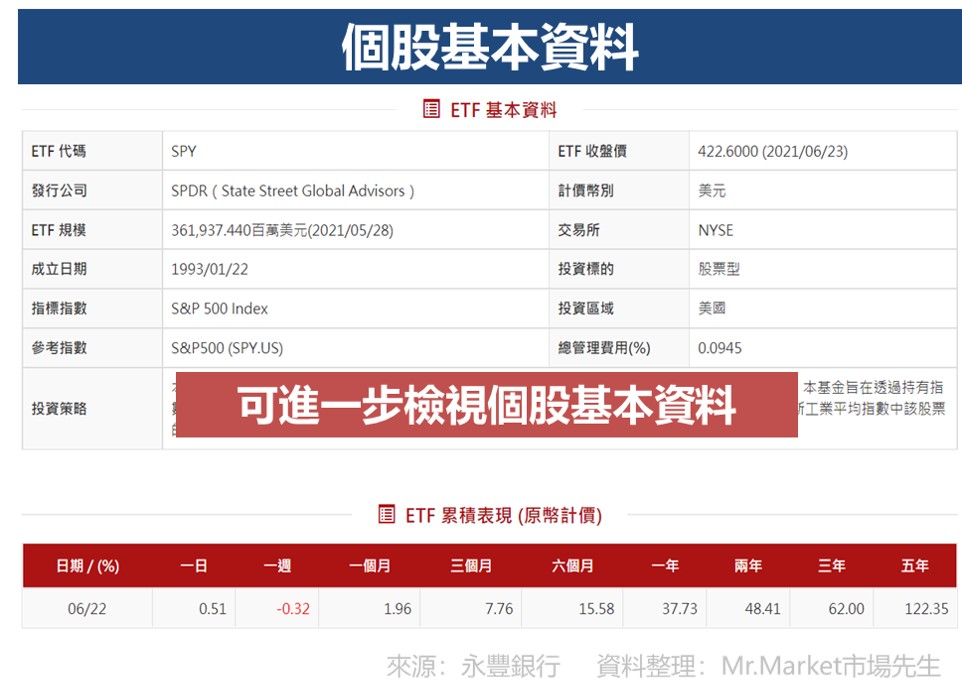This screenshot has height=697, width=962.
Task: Select the S&P 500 Index value
Action: point(219,309)
